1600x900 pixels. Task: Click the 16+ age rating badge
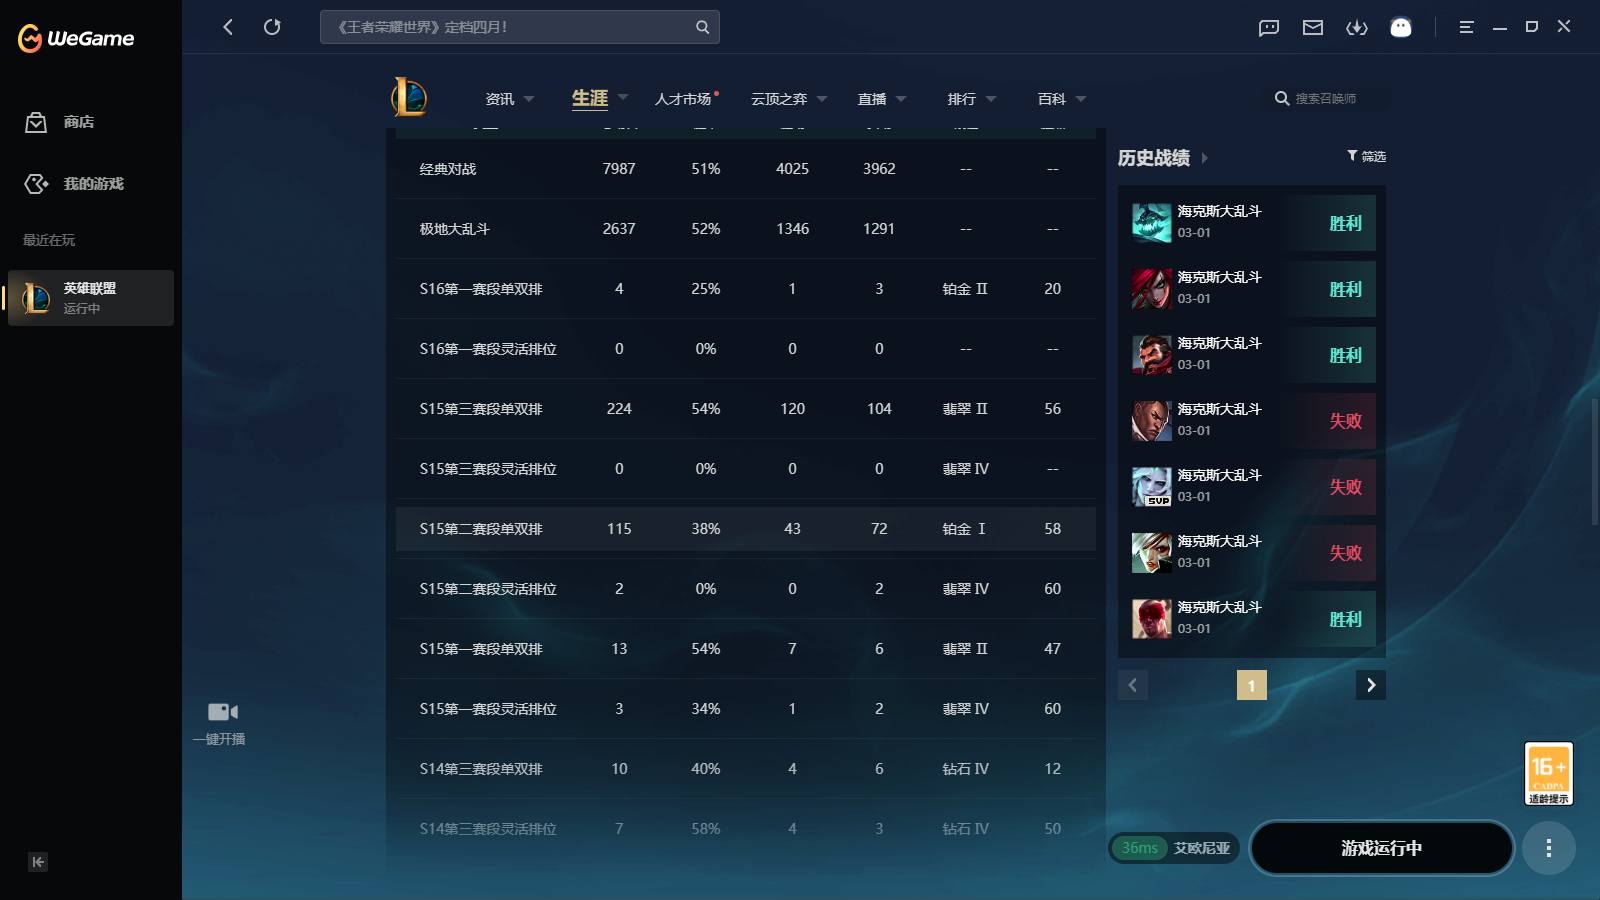pyautogui.click(x=1549, y=773)
